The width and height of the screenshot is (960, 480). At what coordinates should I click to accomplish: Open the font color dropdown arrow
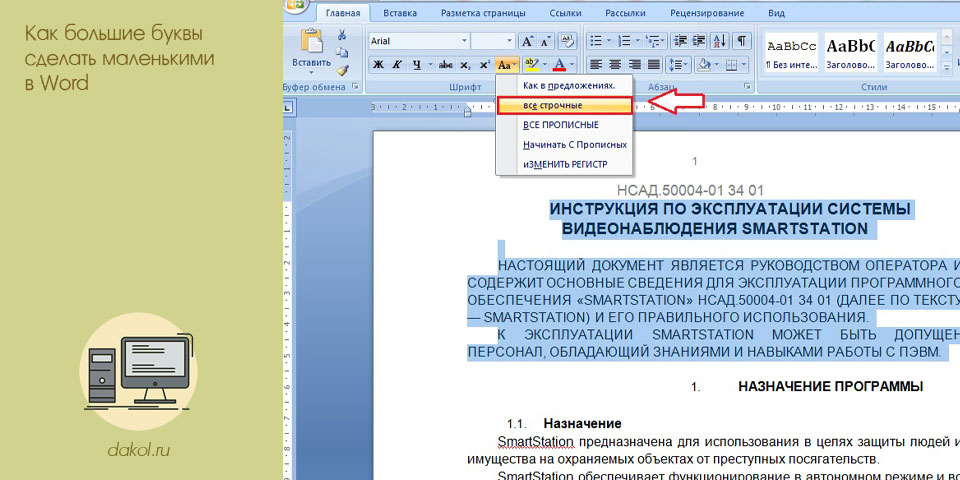[572, 64]
